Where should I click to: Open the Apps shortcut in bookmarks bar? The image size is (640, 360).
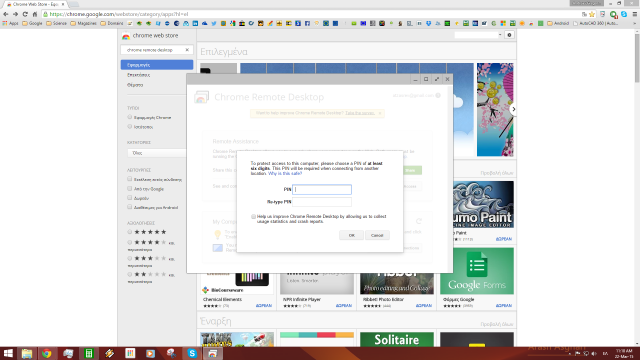[11, 23]
